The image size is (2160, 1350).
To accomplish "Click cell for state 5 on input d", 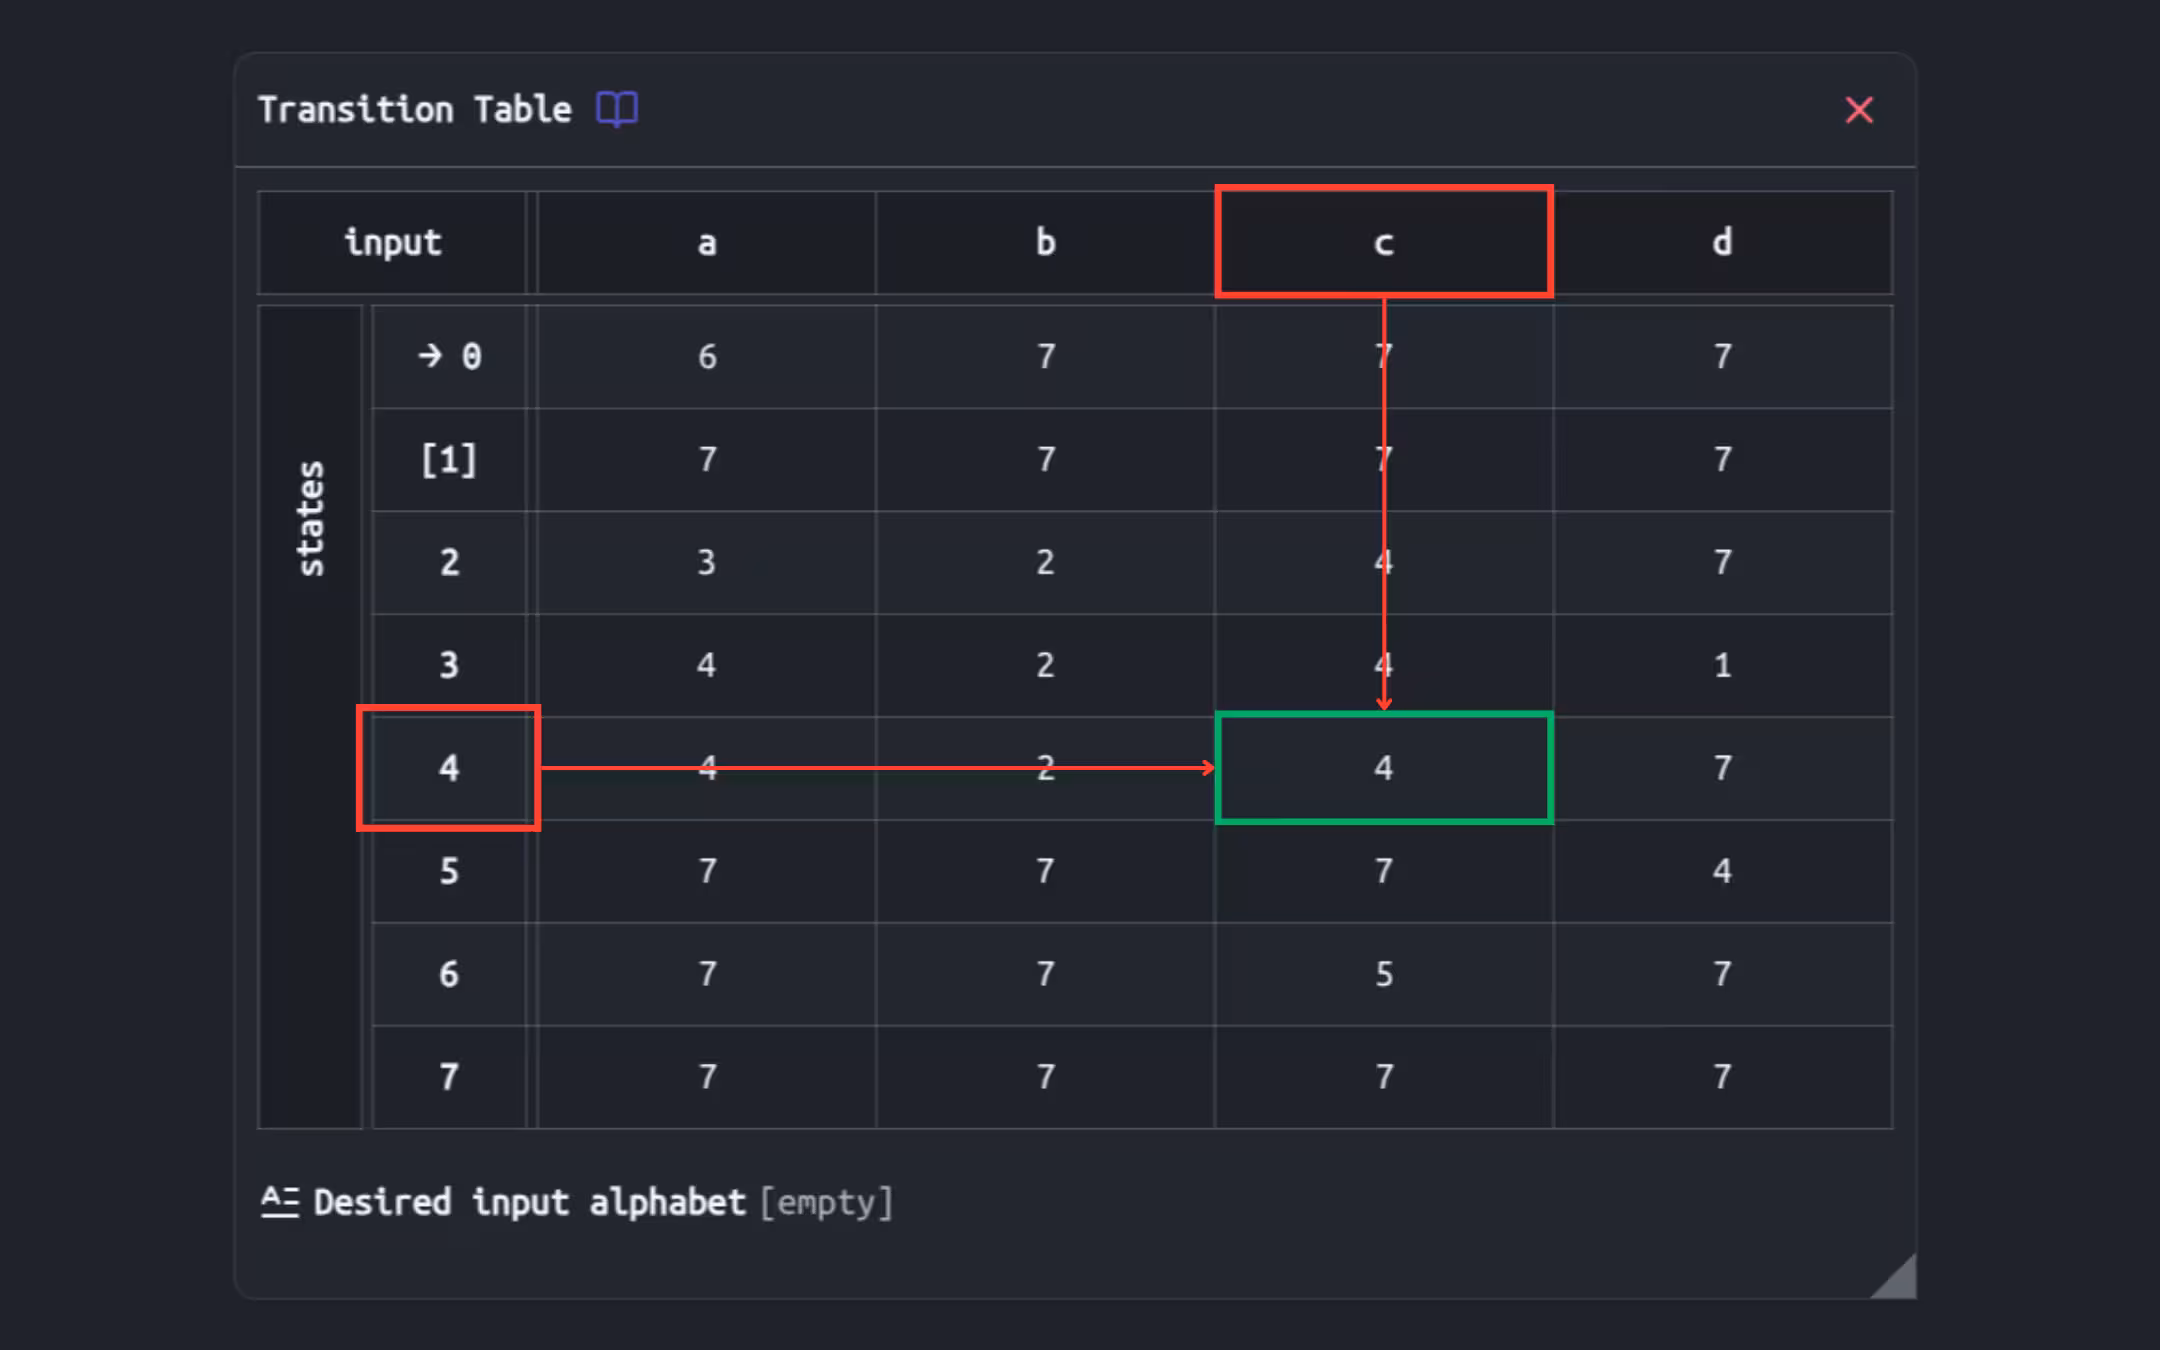I will click(x=1723, y=871).
